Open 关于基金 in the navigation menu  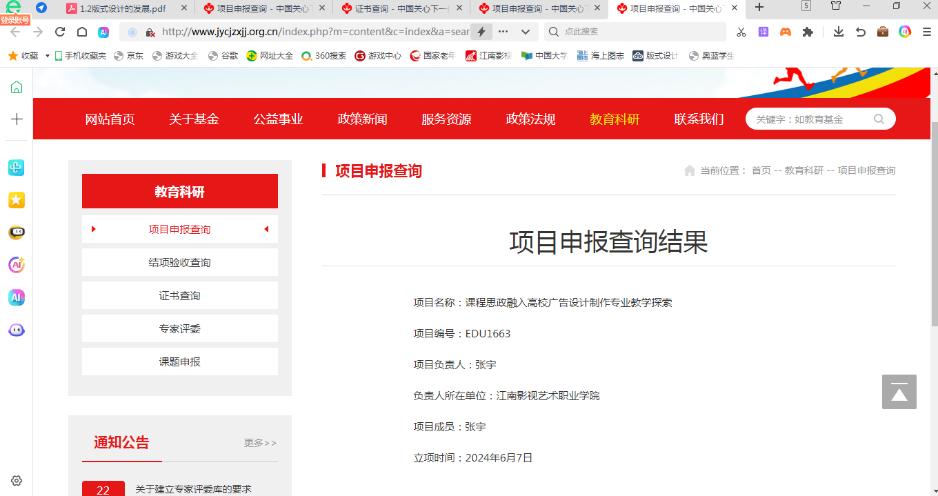click(x=194, y=119)
